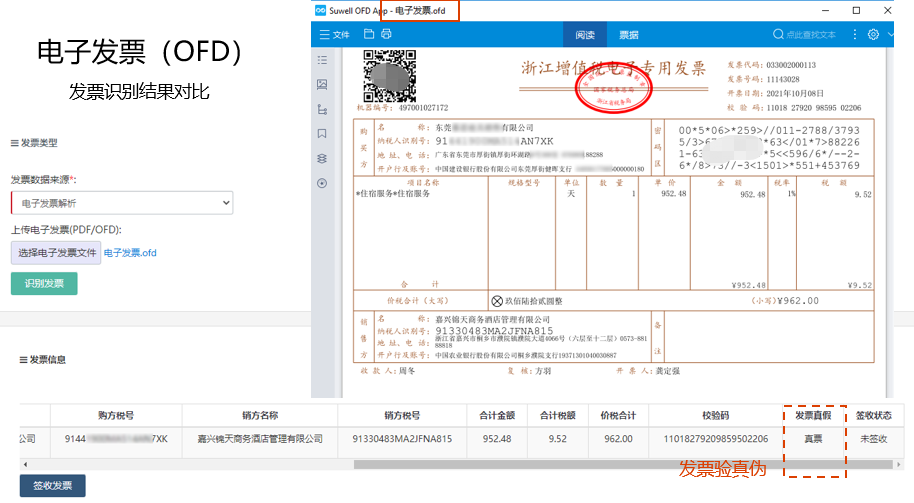This screenshot has width=914, height=503.
Task: Click the 销方名称 column header
Action: pos(260,415)
